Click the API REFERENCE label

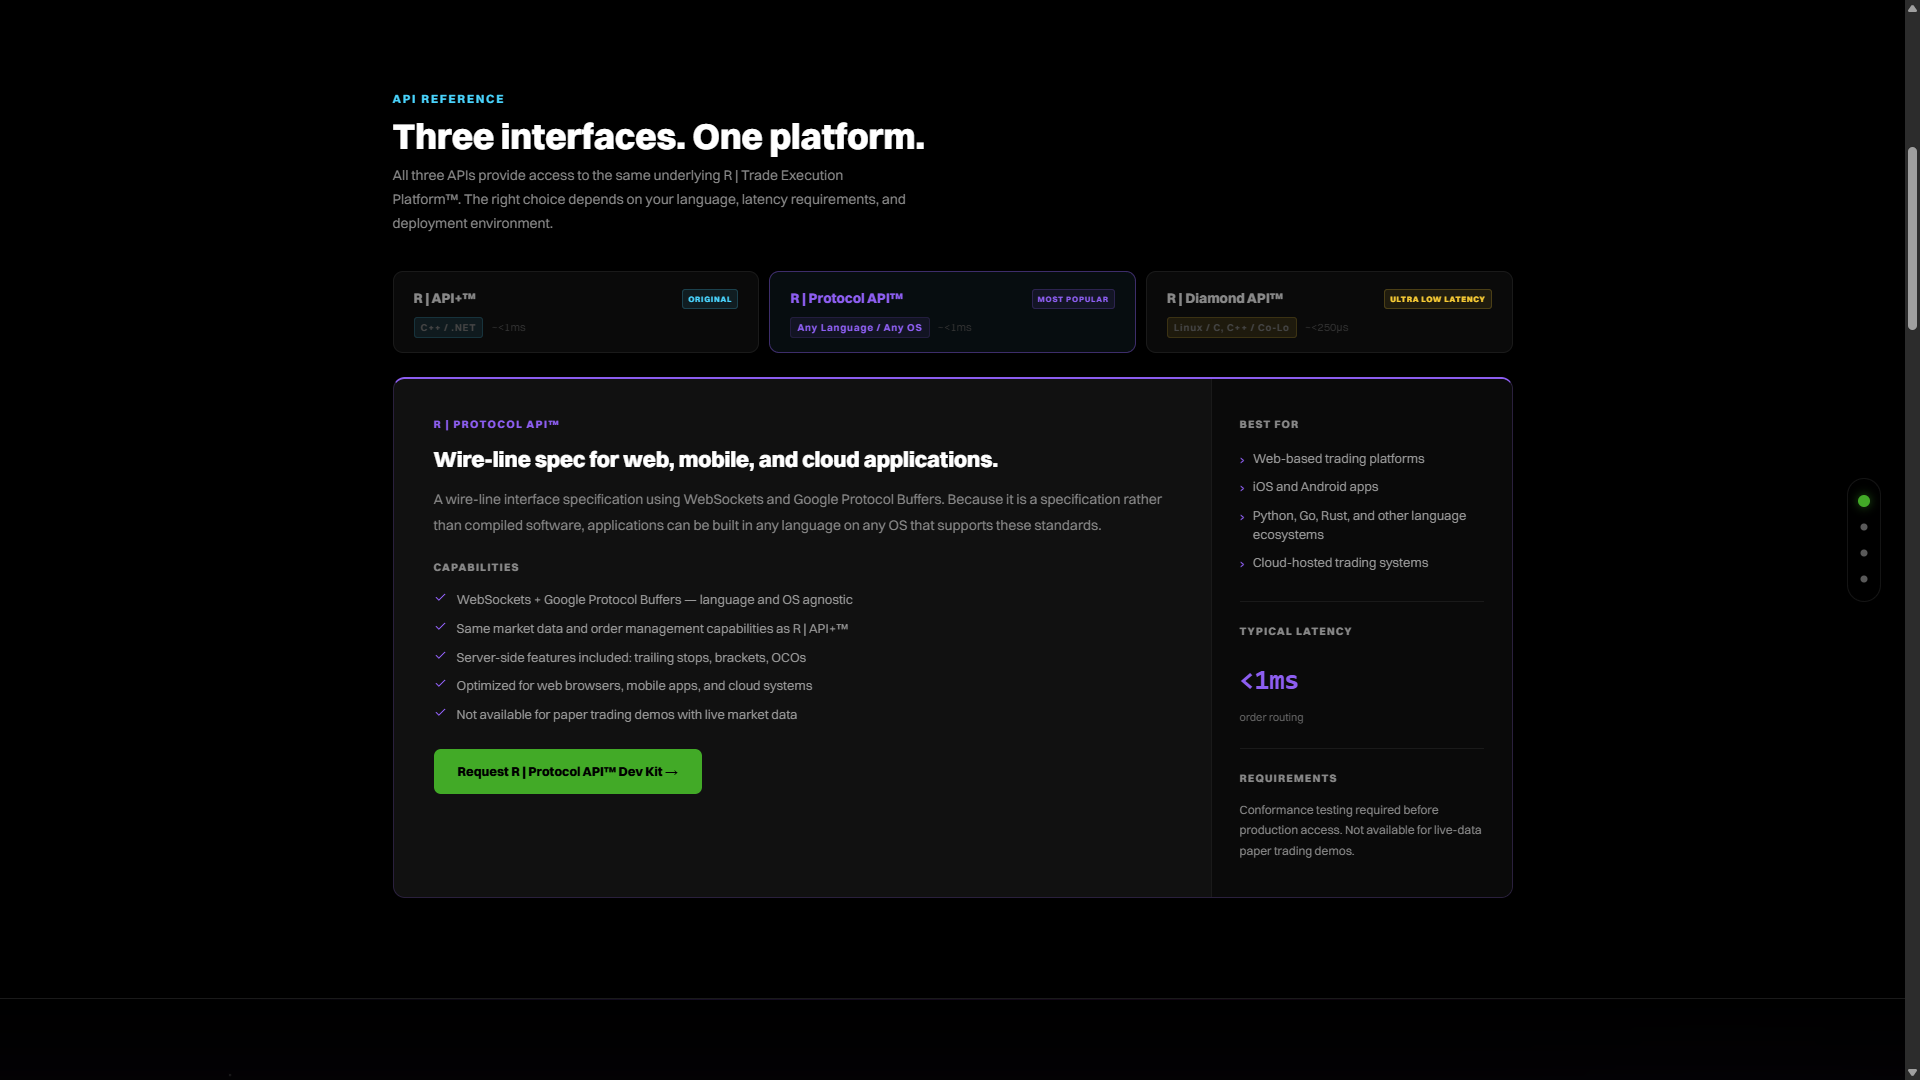pyautogui.click(x=448, y=99)
